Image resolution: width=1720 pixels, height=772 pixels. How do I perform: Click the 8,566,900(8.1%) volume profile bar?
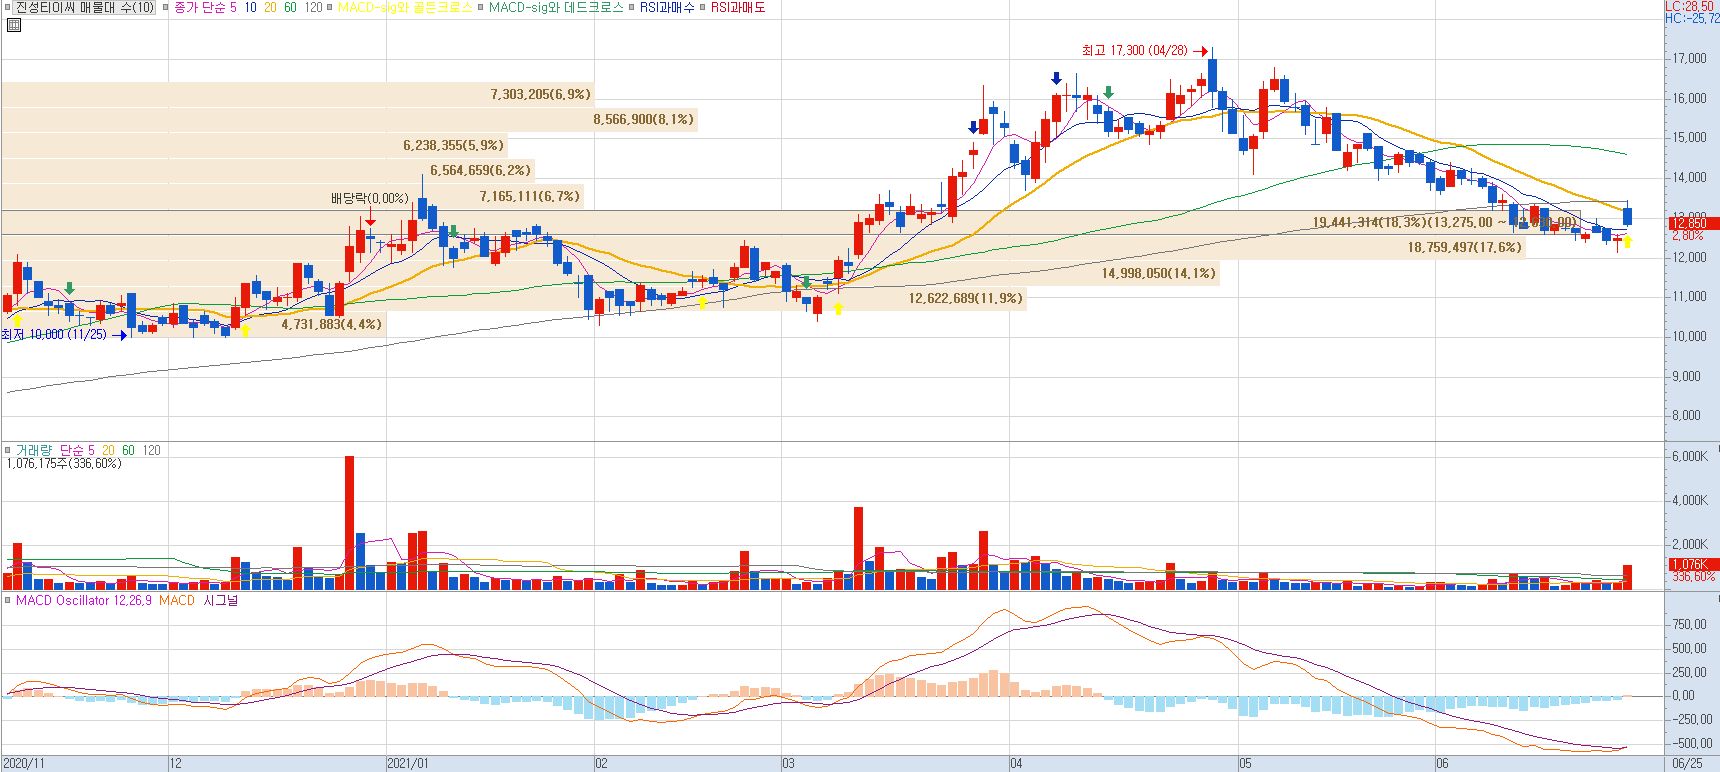click(x=349, y=119)
